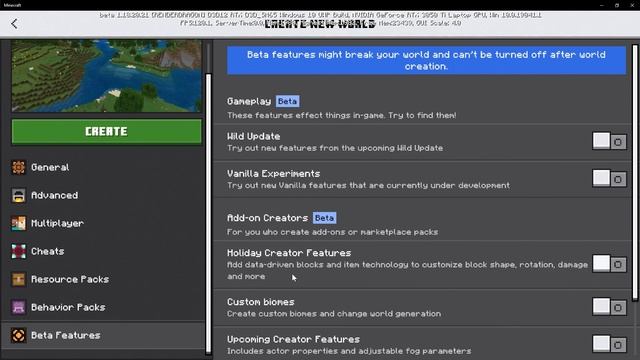
Task: Open the General settings tab
Action: (x=103, y=167)
